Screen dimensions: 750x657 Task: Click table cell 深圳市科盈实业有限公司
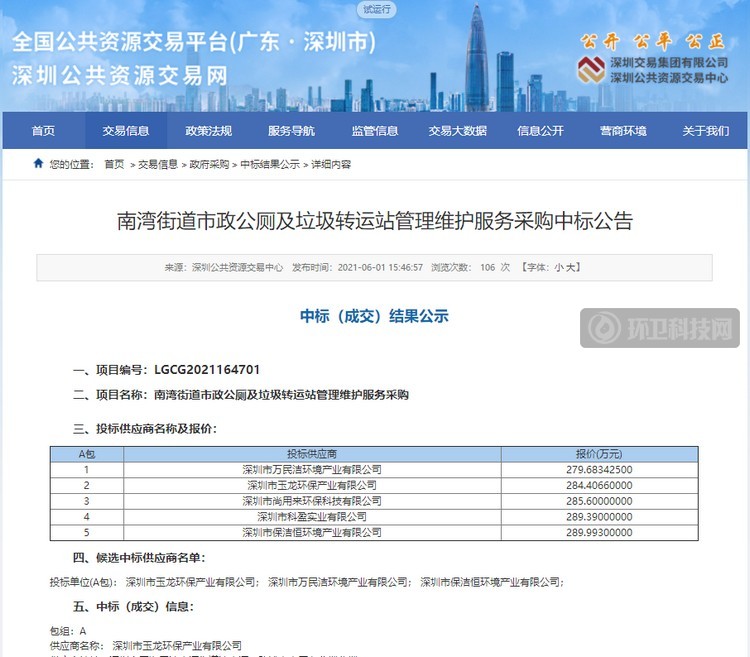[x=312, y=517]
